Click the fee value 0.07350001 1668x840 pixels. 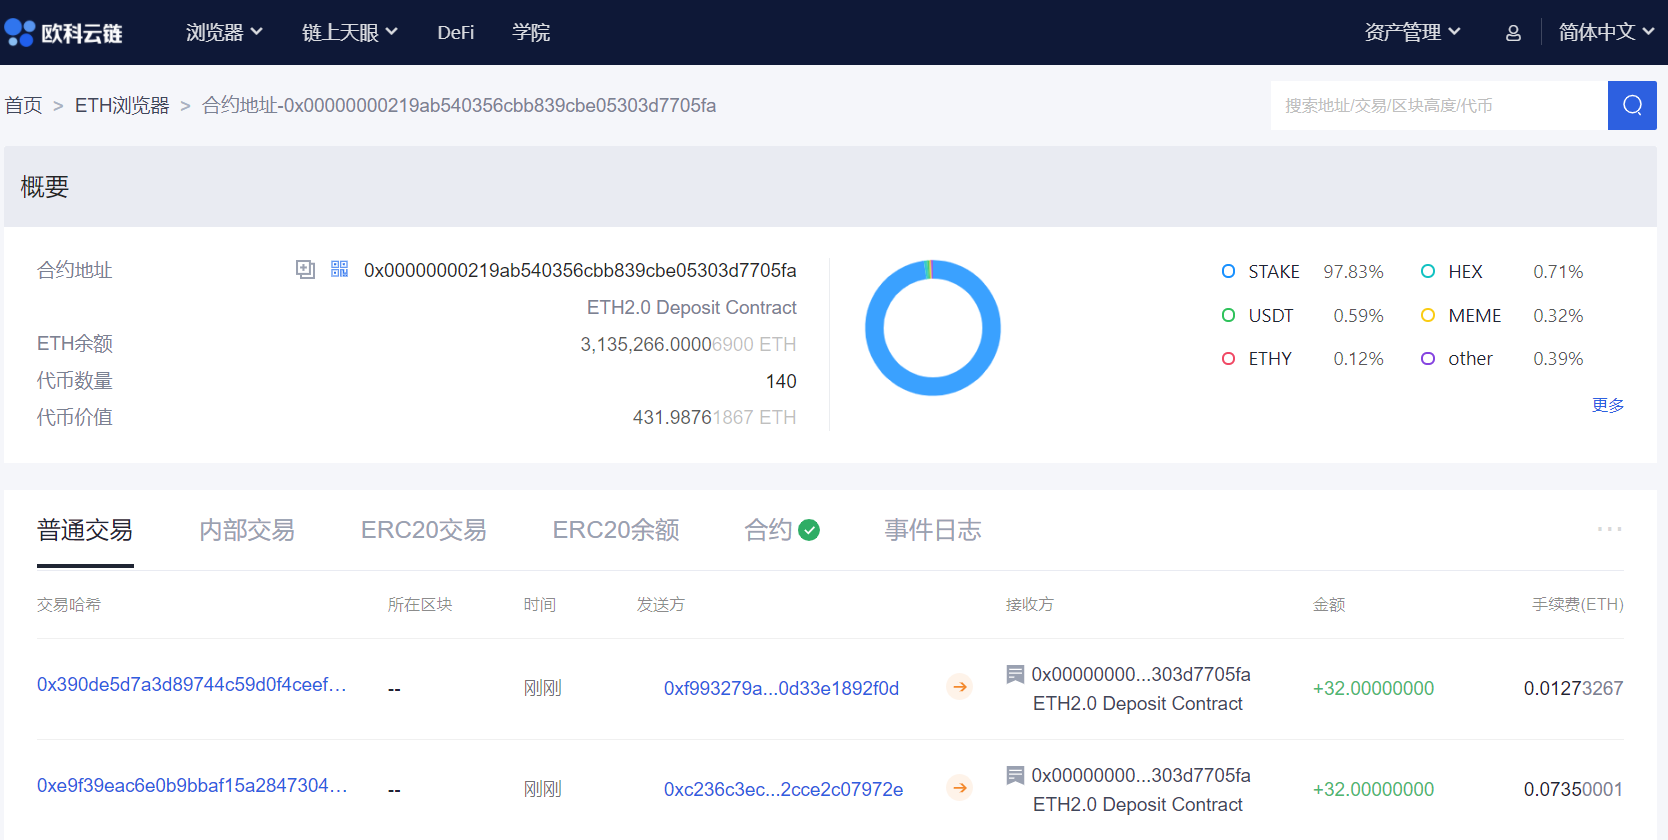click(x=1573, y=789)
